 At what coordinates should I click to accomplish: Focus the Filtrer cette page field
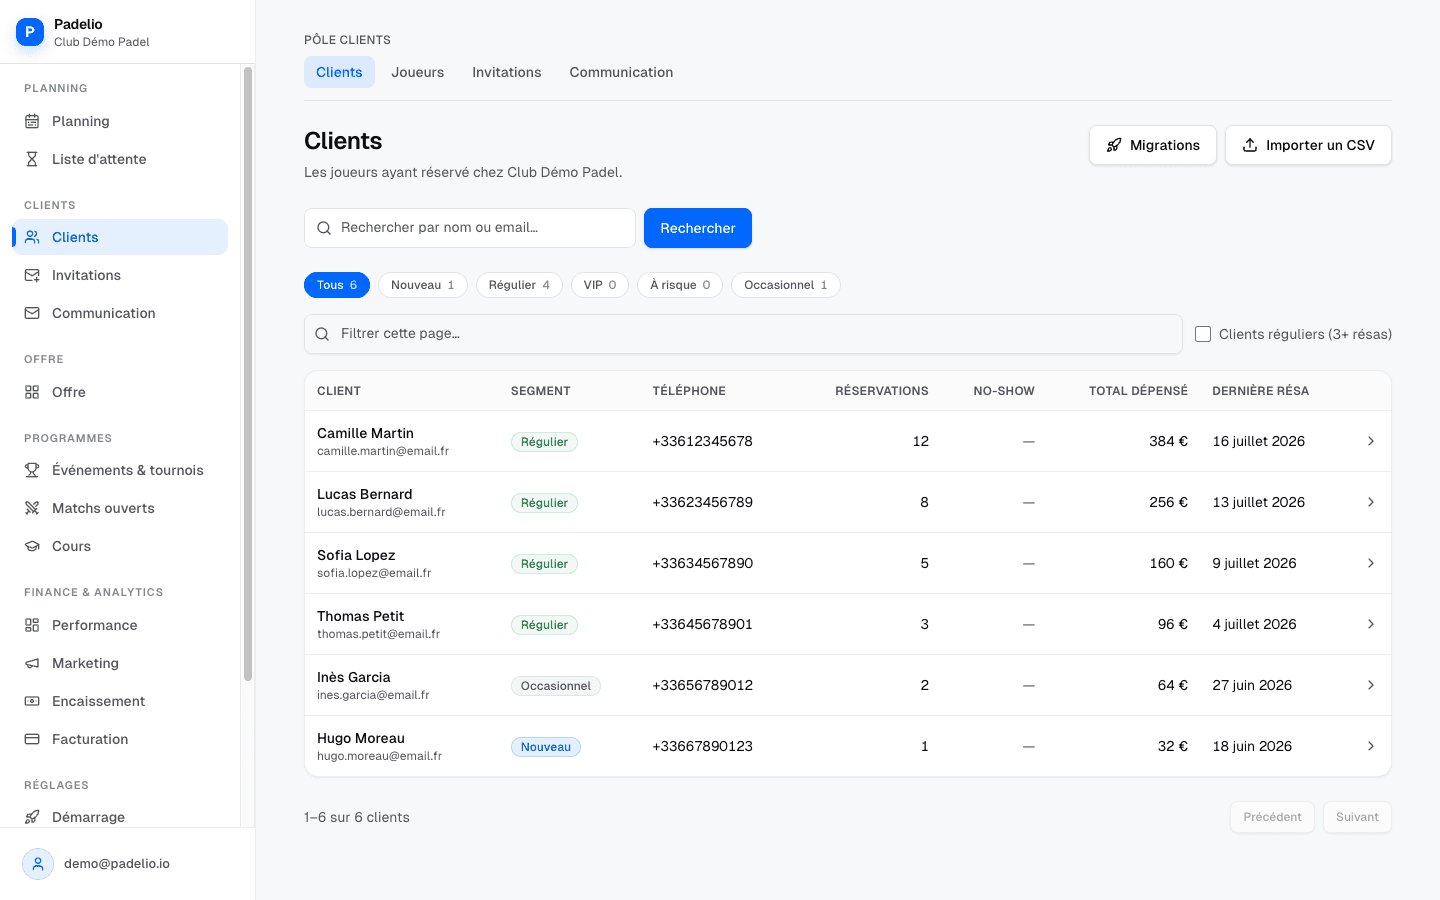point(743,334)
